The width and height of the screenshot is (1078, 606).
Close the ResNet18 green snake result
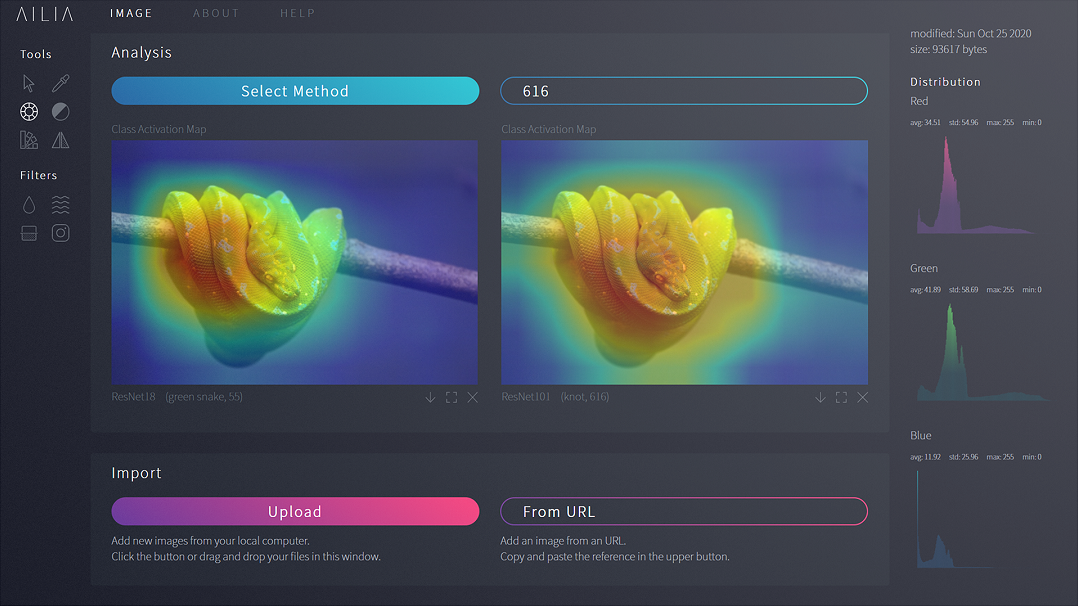472,398
